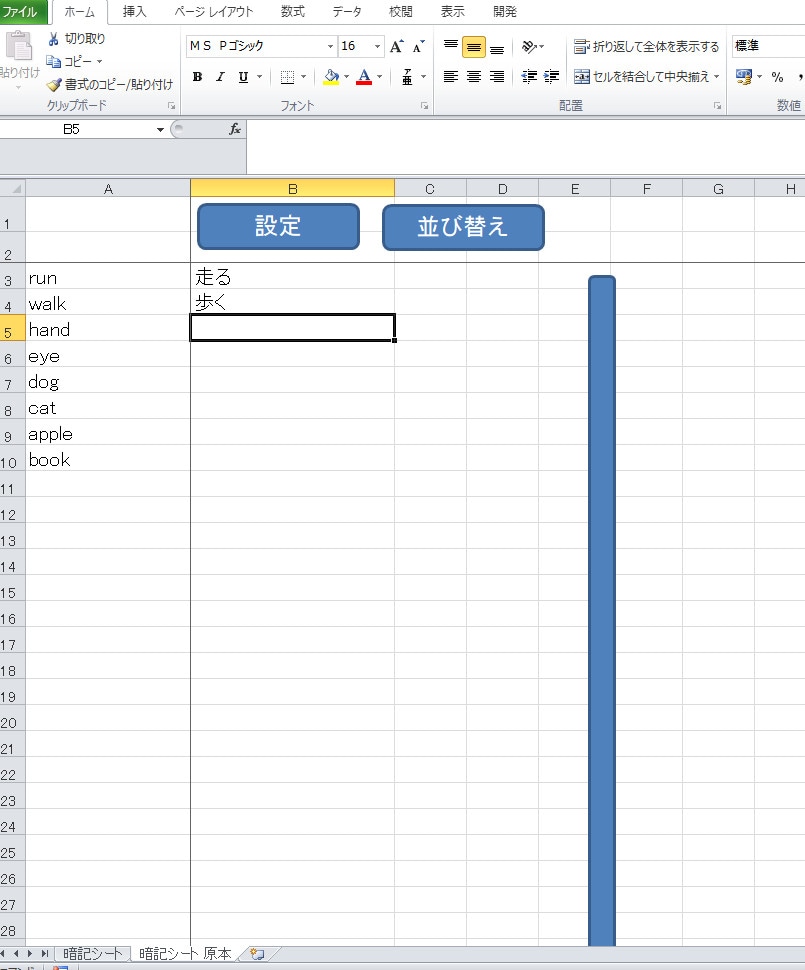Click the Copy (コピー) icon
Image resolution: width=805 pixels, height=970 pixels.
(54, 61)
